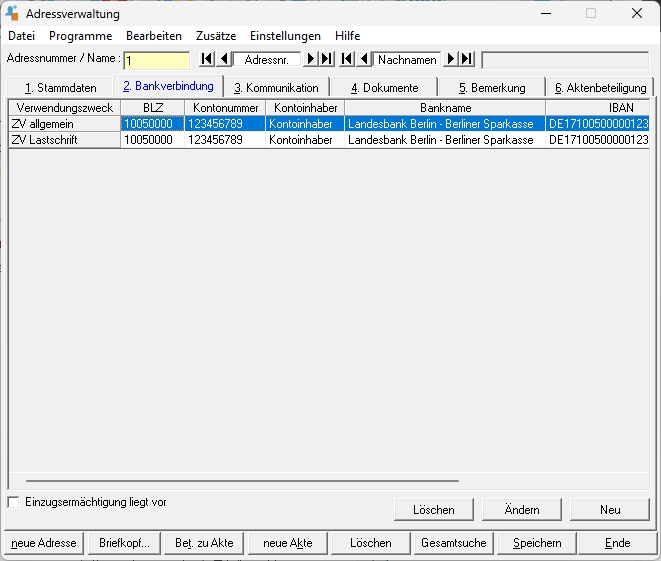
Task: Open the Zusätze menu
Action: pos(216,35)
